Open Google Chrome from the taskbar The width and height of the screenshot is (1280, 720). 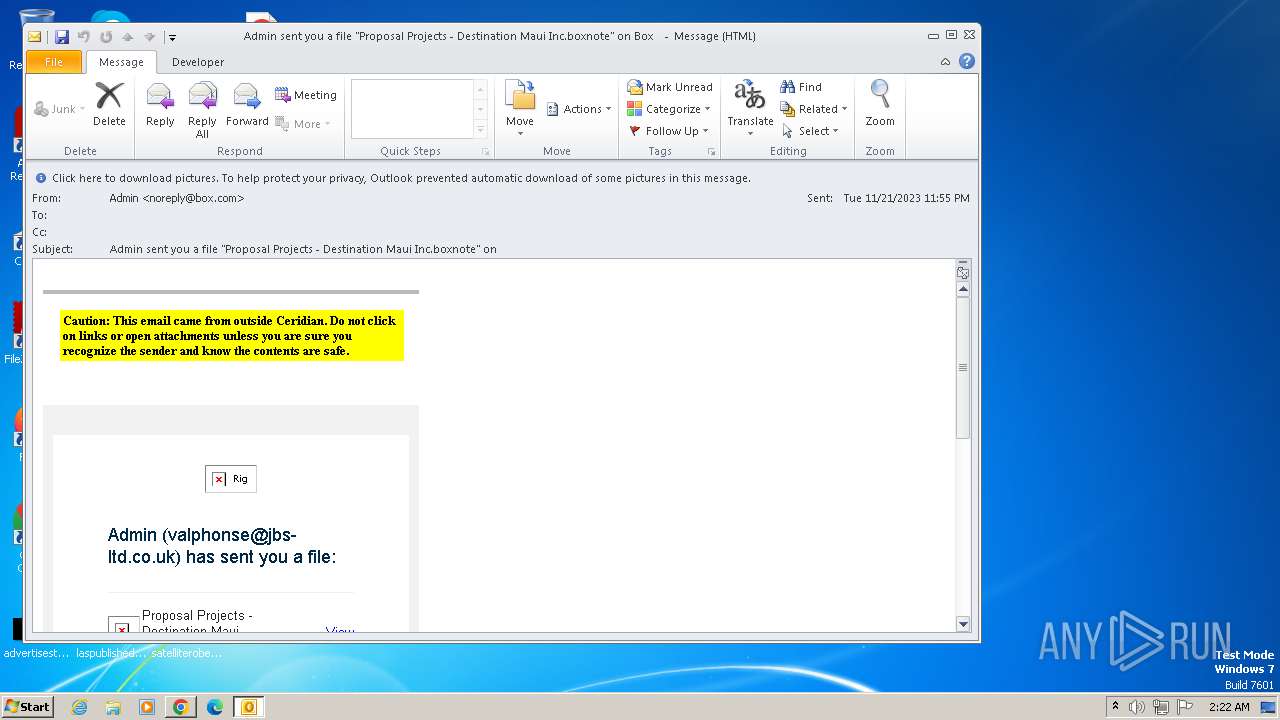(x=181, y=707)
